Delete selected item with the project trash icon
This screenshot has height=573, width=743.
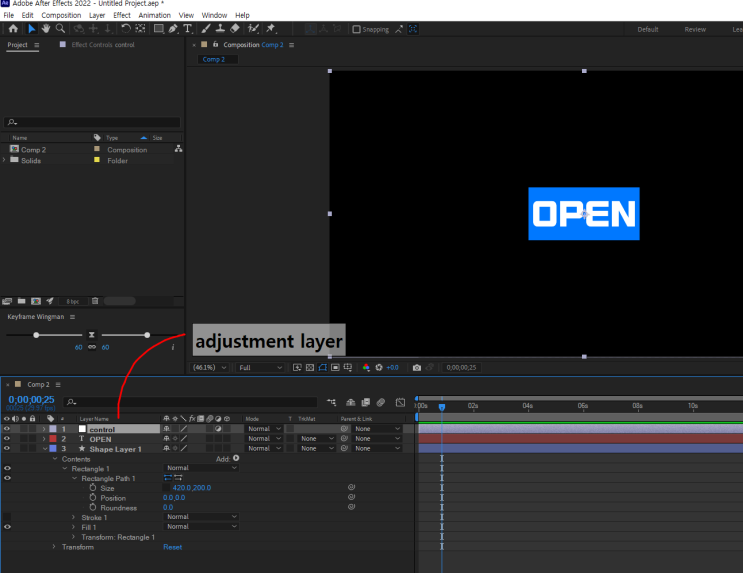pos(96,300)
